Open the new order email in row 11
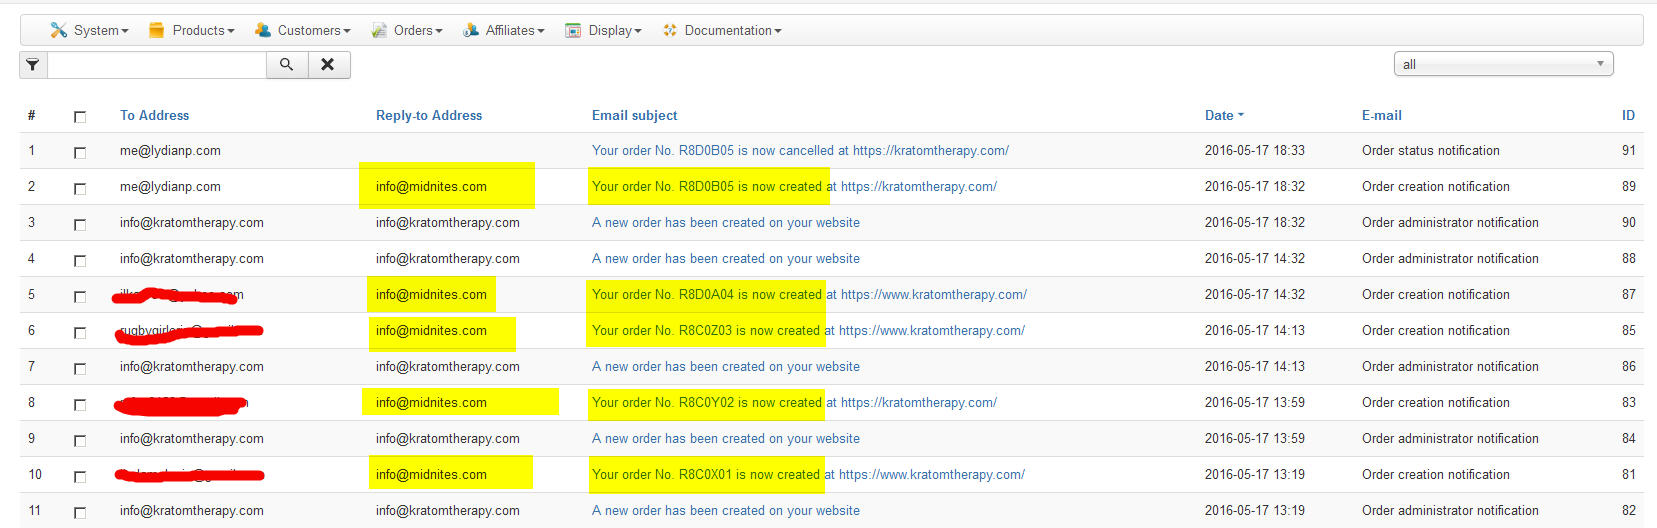Image resolution: width=1657 pixels, height=528 pixels. (726, 510)
